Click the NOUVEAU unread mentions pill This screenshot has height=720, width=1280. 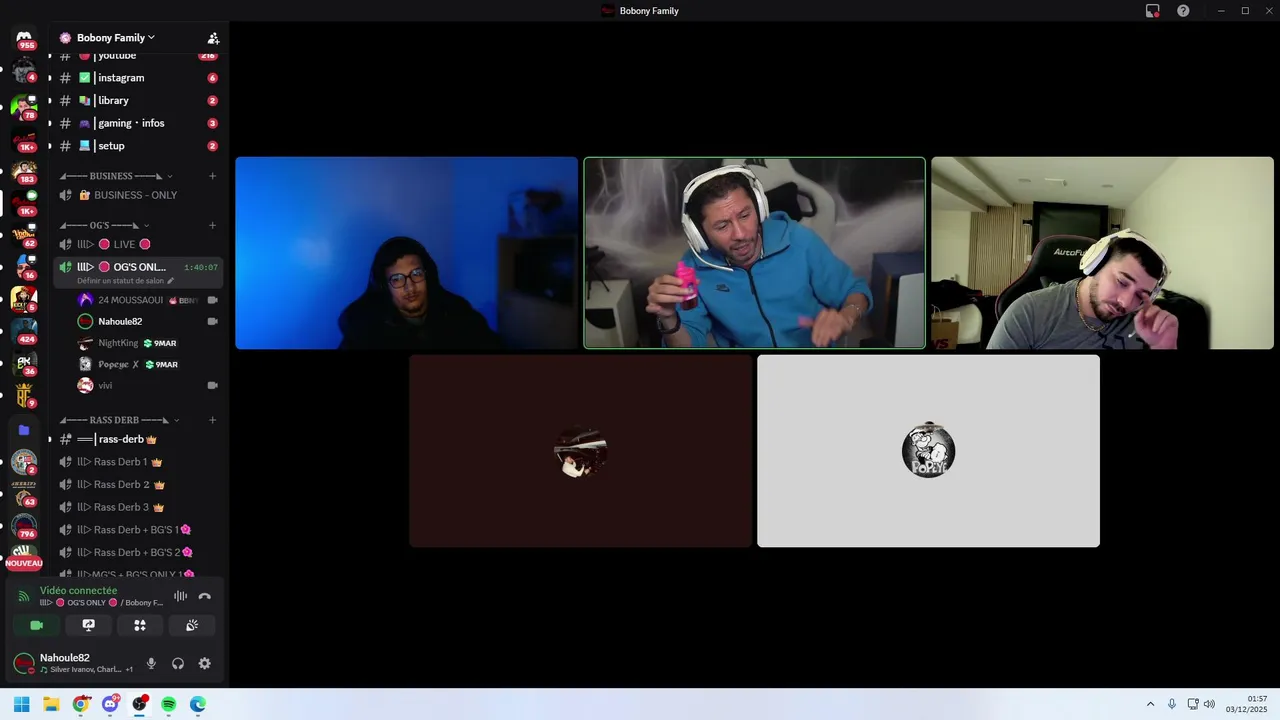click(x=24, y=564)
